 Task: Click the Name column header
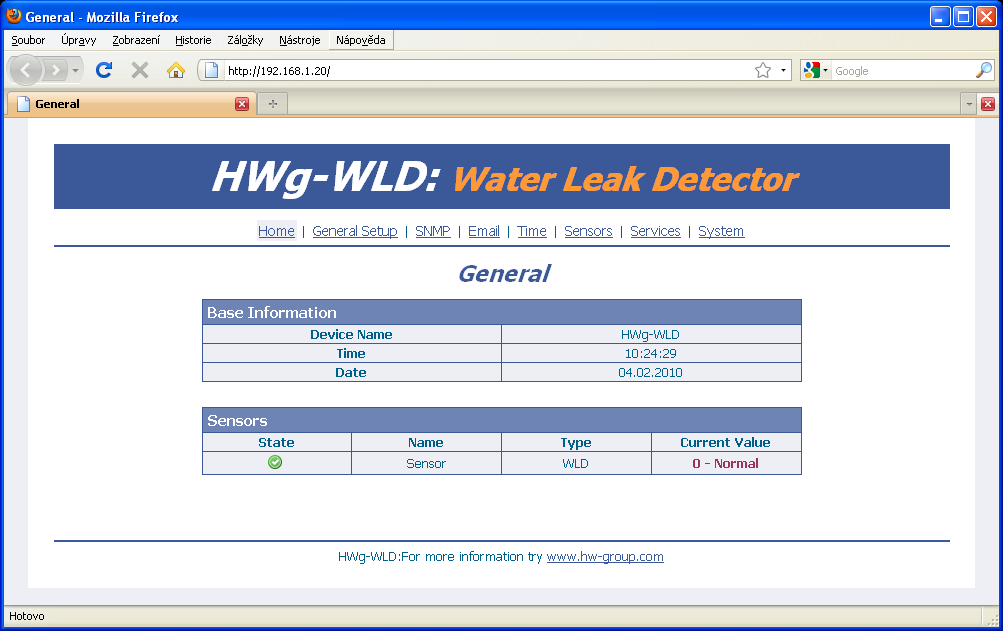(x=426, y=443)
